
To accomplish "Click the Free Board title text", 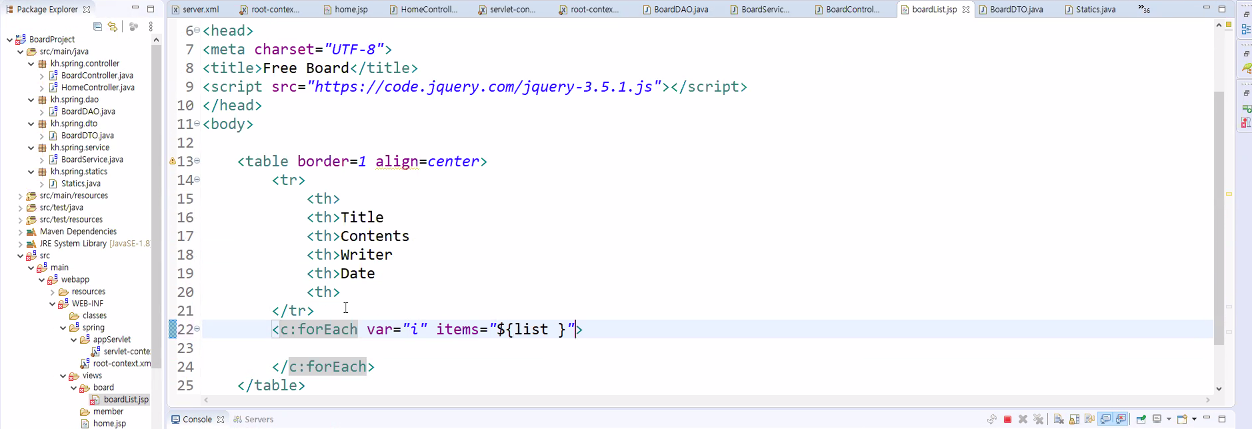I will (x=305, y=68).
